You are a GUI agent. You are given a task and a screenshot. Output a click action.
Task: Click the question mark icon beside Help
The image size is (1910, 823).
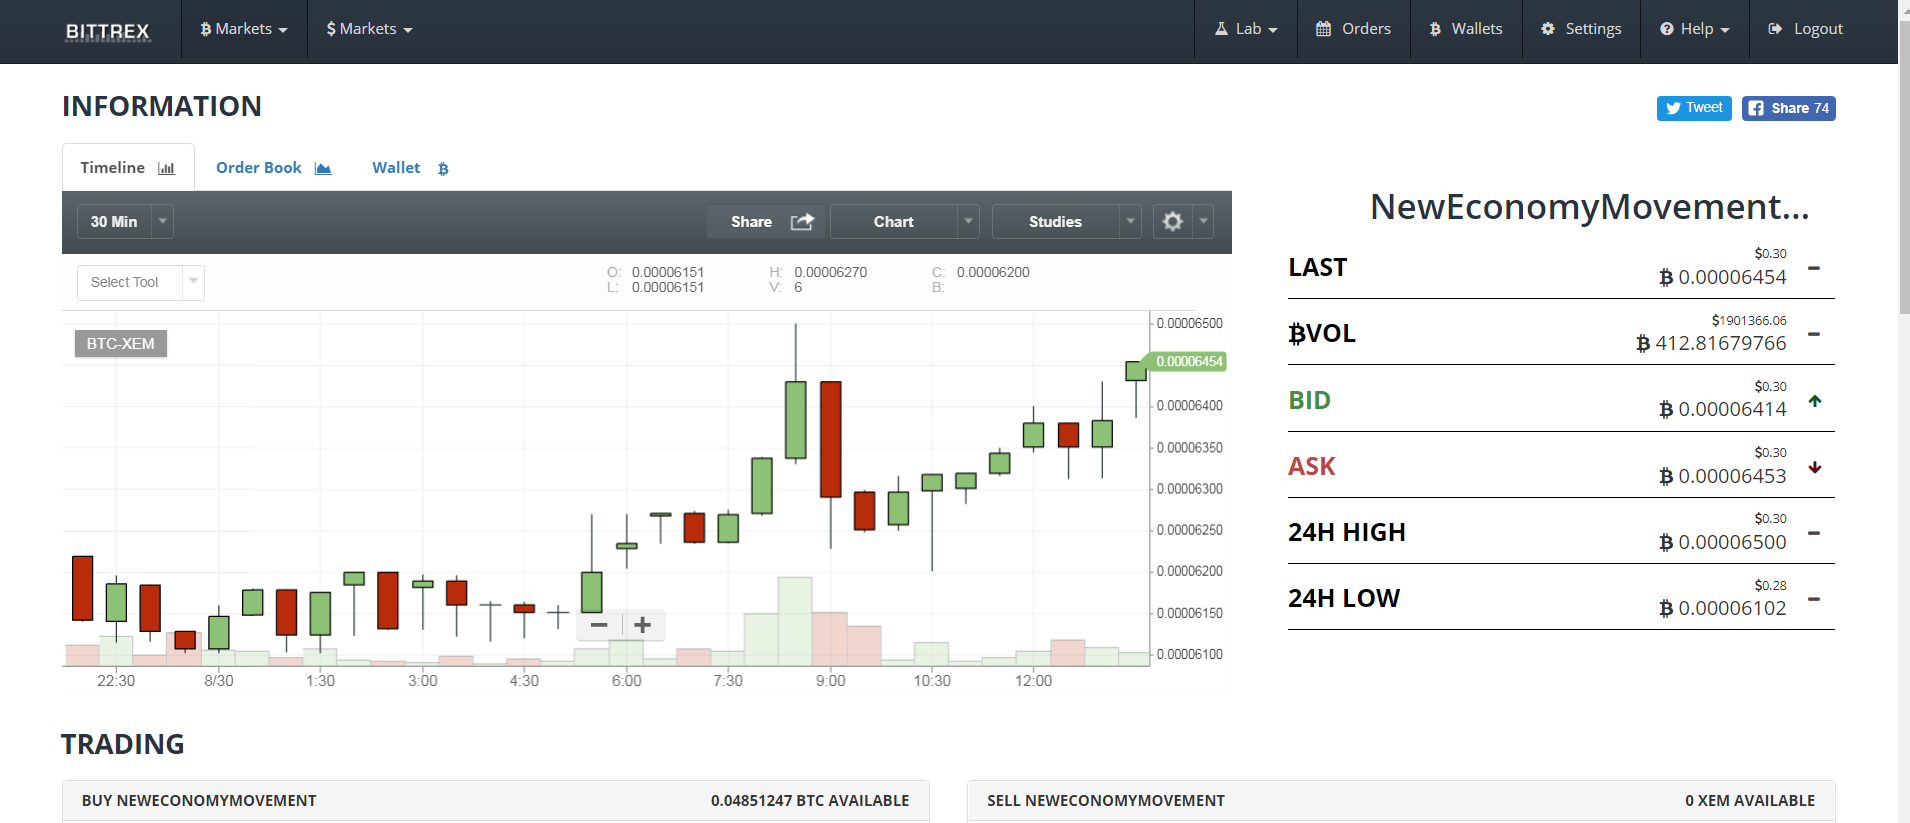click(1667, 29)
